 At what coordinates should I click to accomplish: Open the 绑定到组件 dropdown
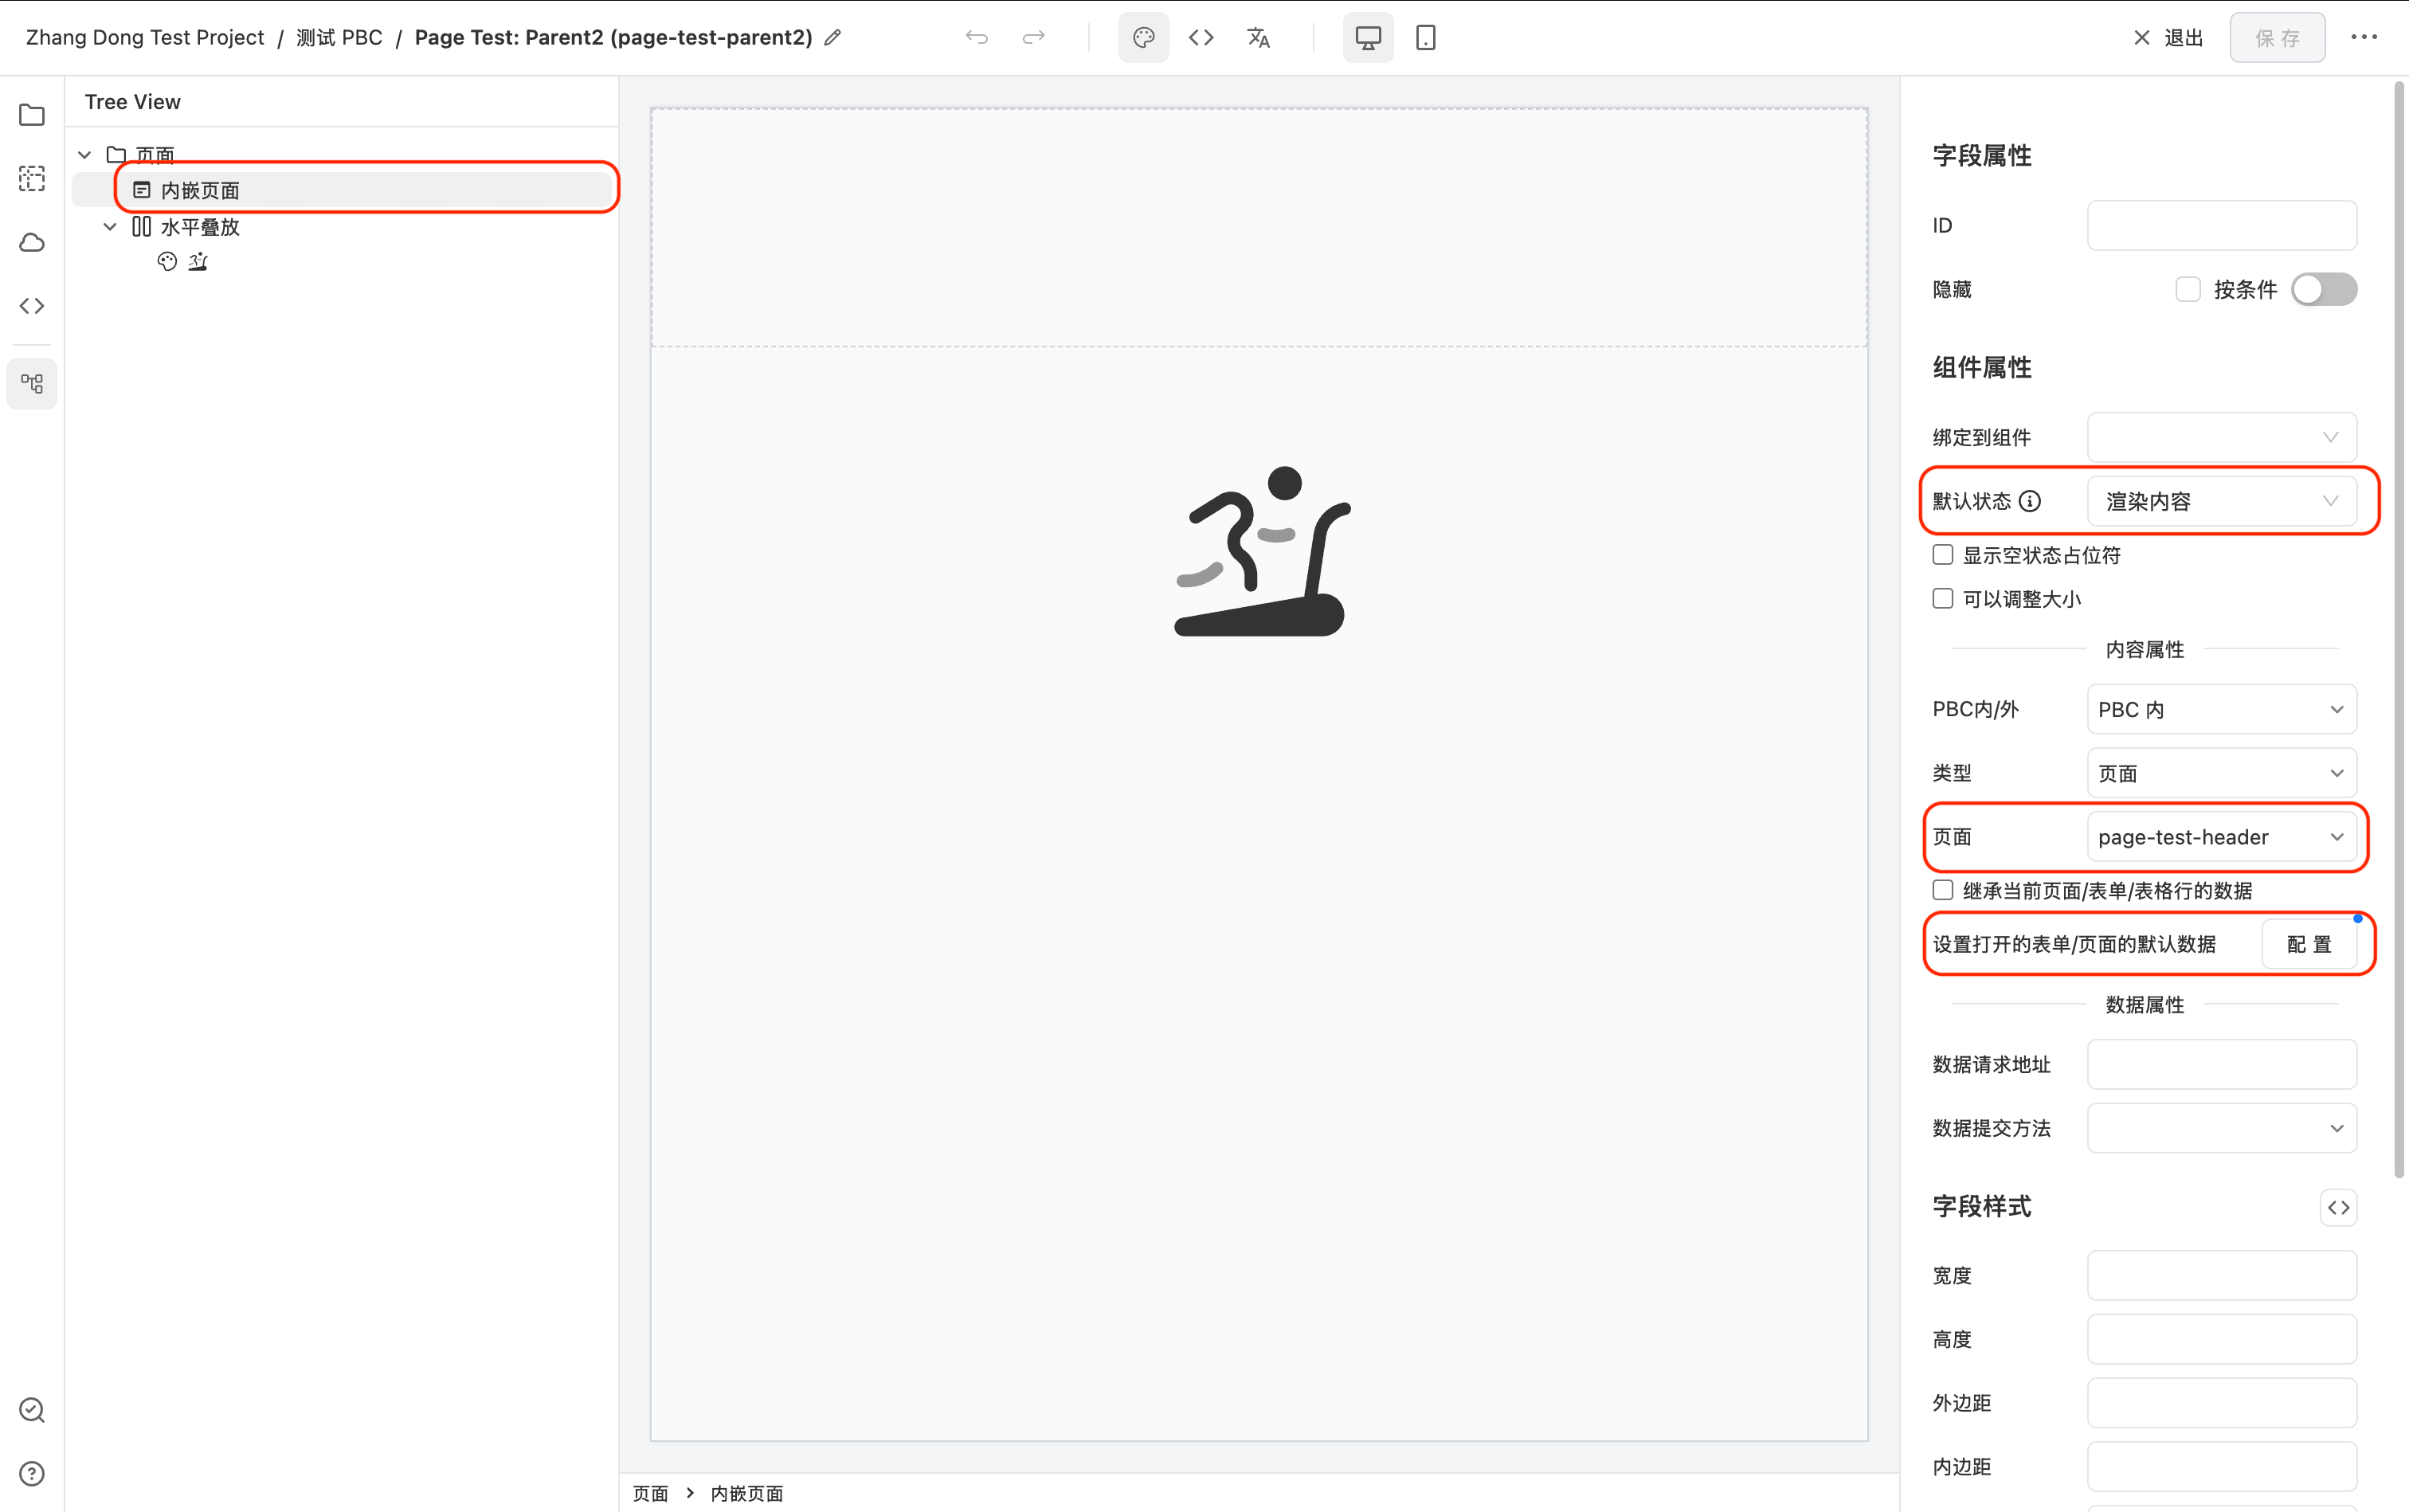click(x=2222, y=437)
